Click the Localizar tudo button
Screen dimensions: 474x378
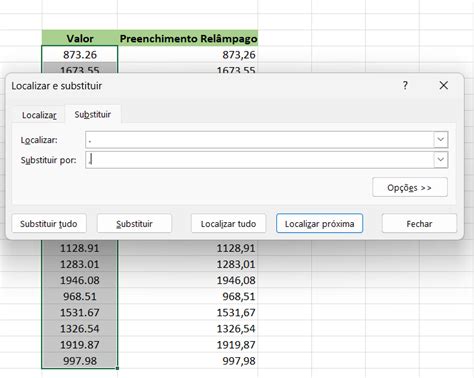(x=228, y=223)
